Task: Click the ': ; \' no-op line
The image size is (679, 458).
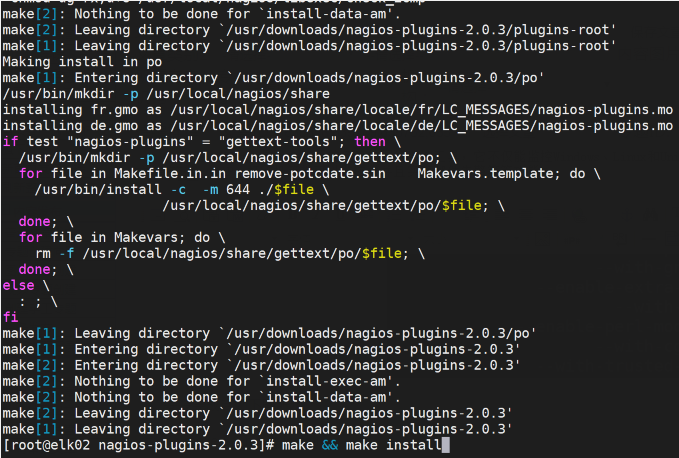Action: [38, 302]
